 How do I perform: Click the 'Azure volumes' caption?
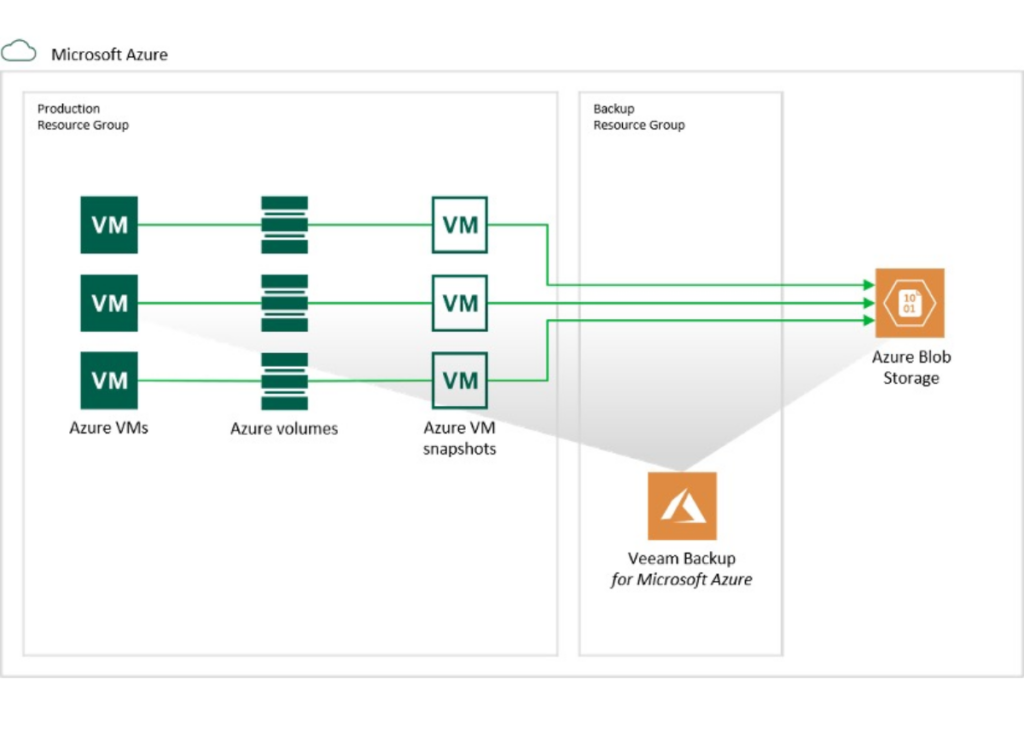(284, 429)
